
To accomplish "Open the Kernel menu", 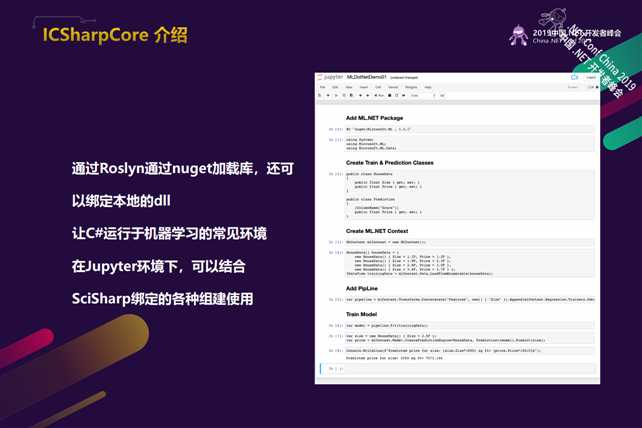I will tap(393, 87).
